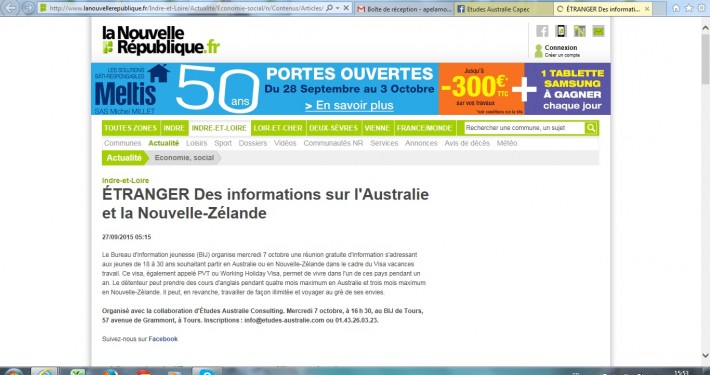Expand the address bar search dropdown arrow
710x375 pixels.
338,8
